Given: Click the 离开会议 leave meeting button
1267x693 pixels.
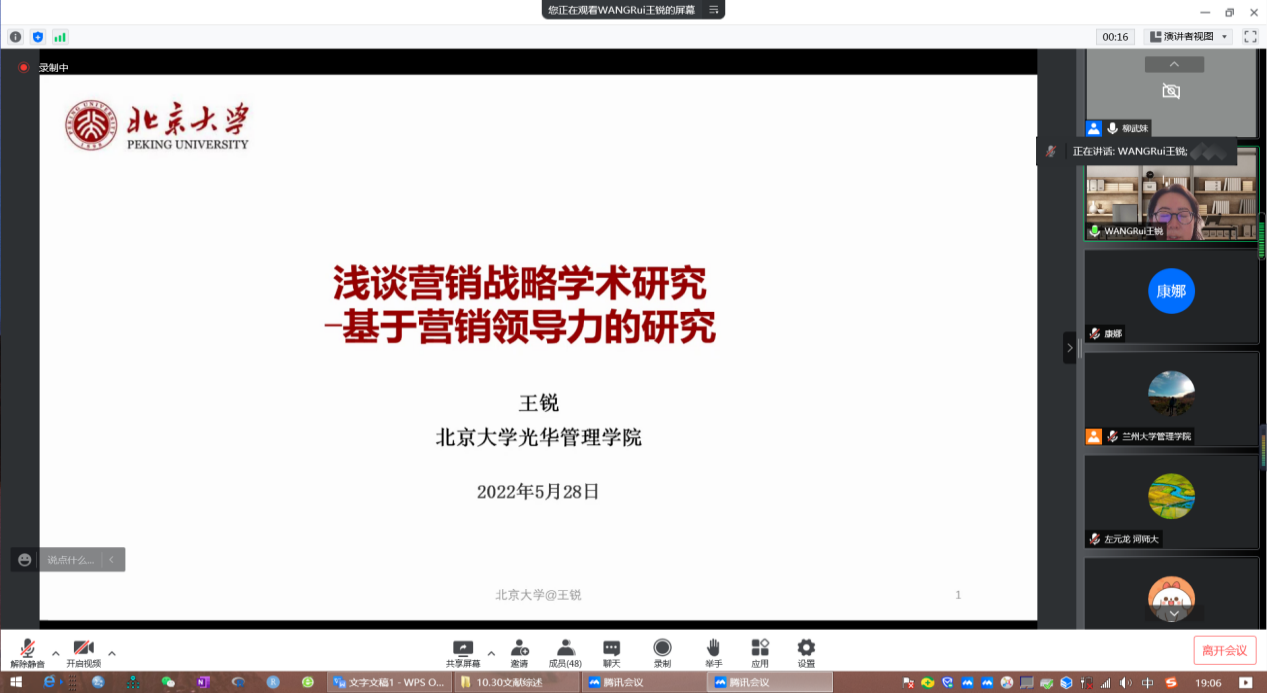Looking at the screenshot, I should [x=1224, y=651].
